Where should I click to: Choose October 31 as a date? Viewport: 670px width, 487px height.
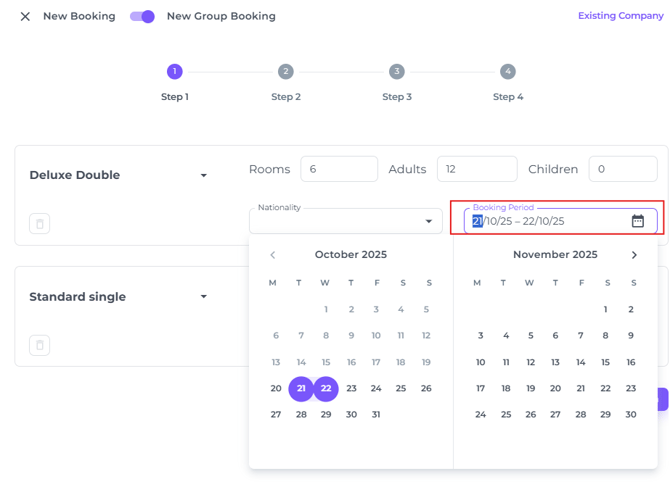(376, 415)
